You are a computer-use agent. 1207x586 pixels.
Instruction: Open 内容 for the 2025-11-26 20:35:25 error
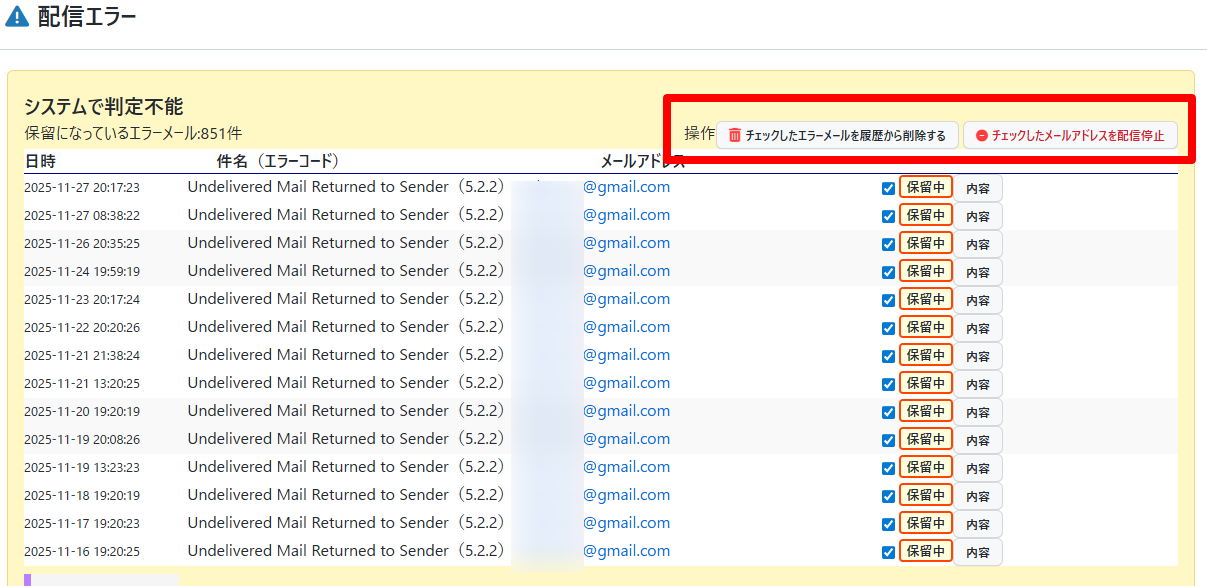(977, 244)
